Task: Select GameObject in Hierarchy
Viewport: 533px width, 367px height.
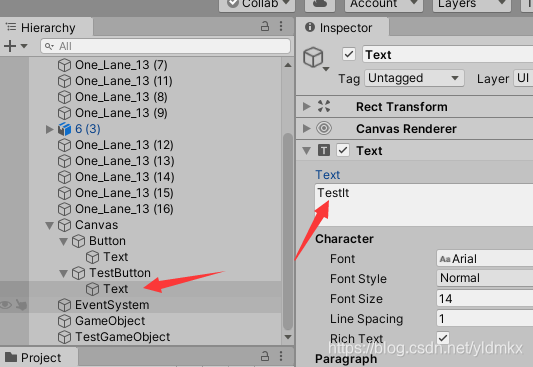Action: click(x=109, y=321)
